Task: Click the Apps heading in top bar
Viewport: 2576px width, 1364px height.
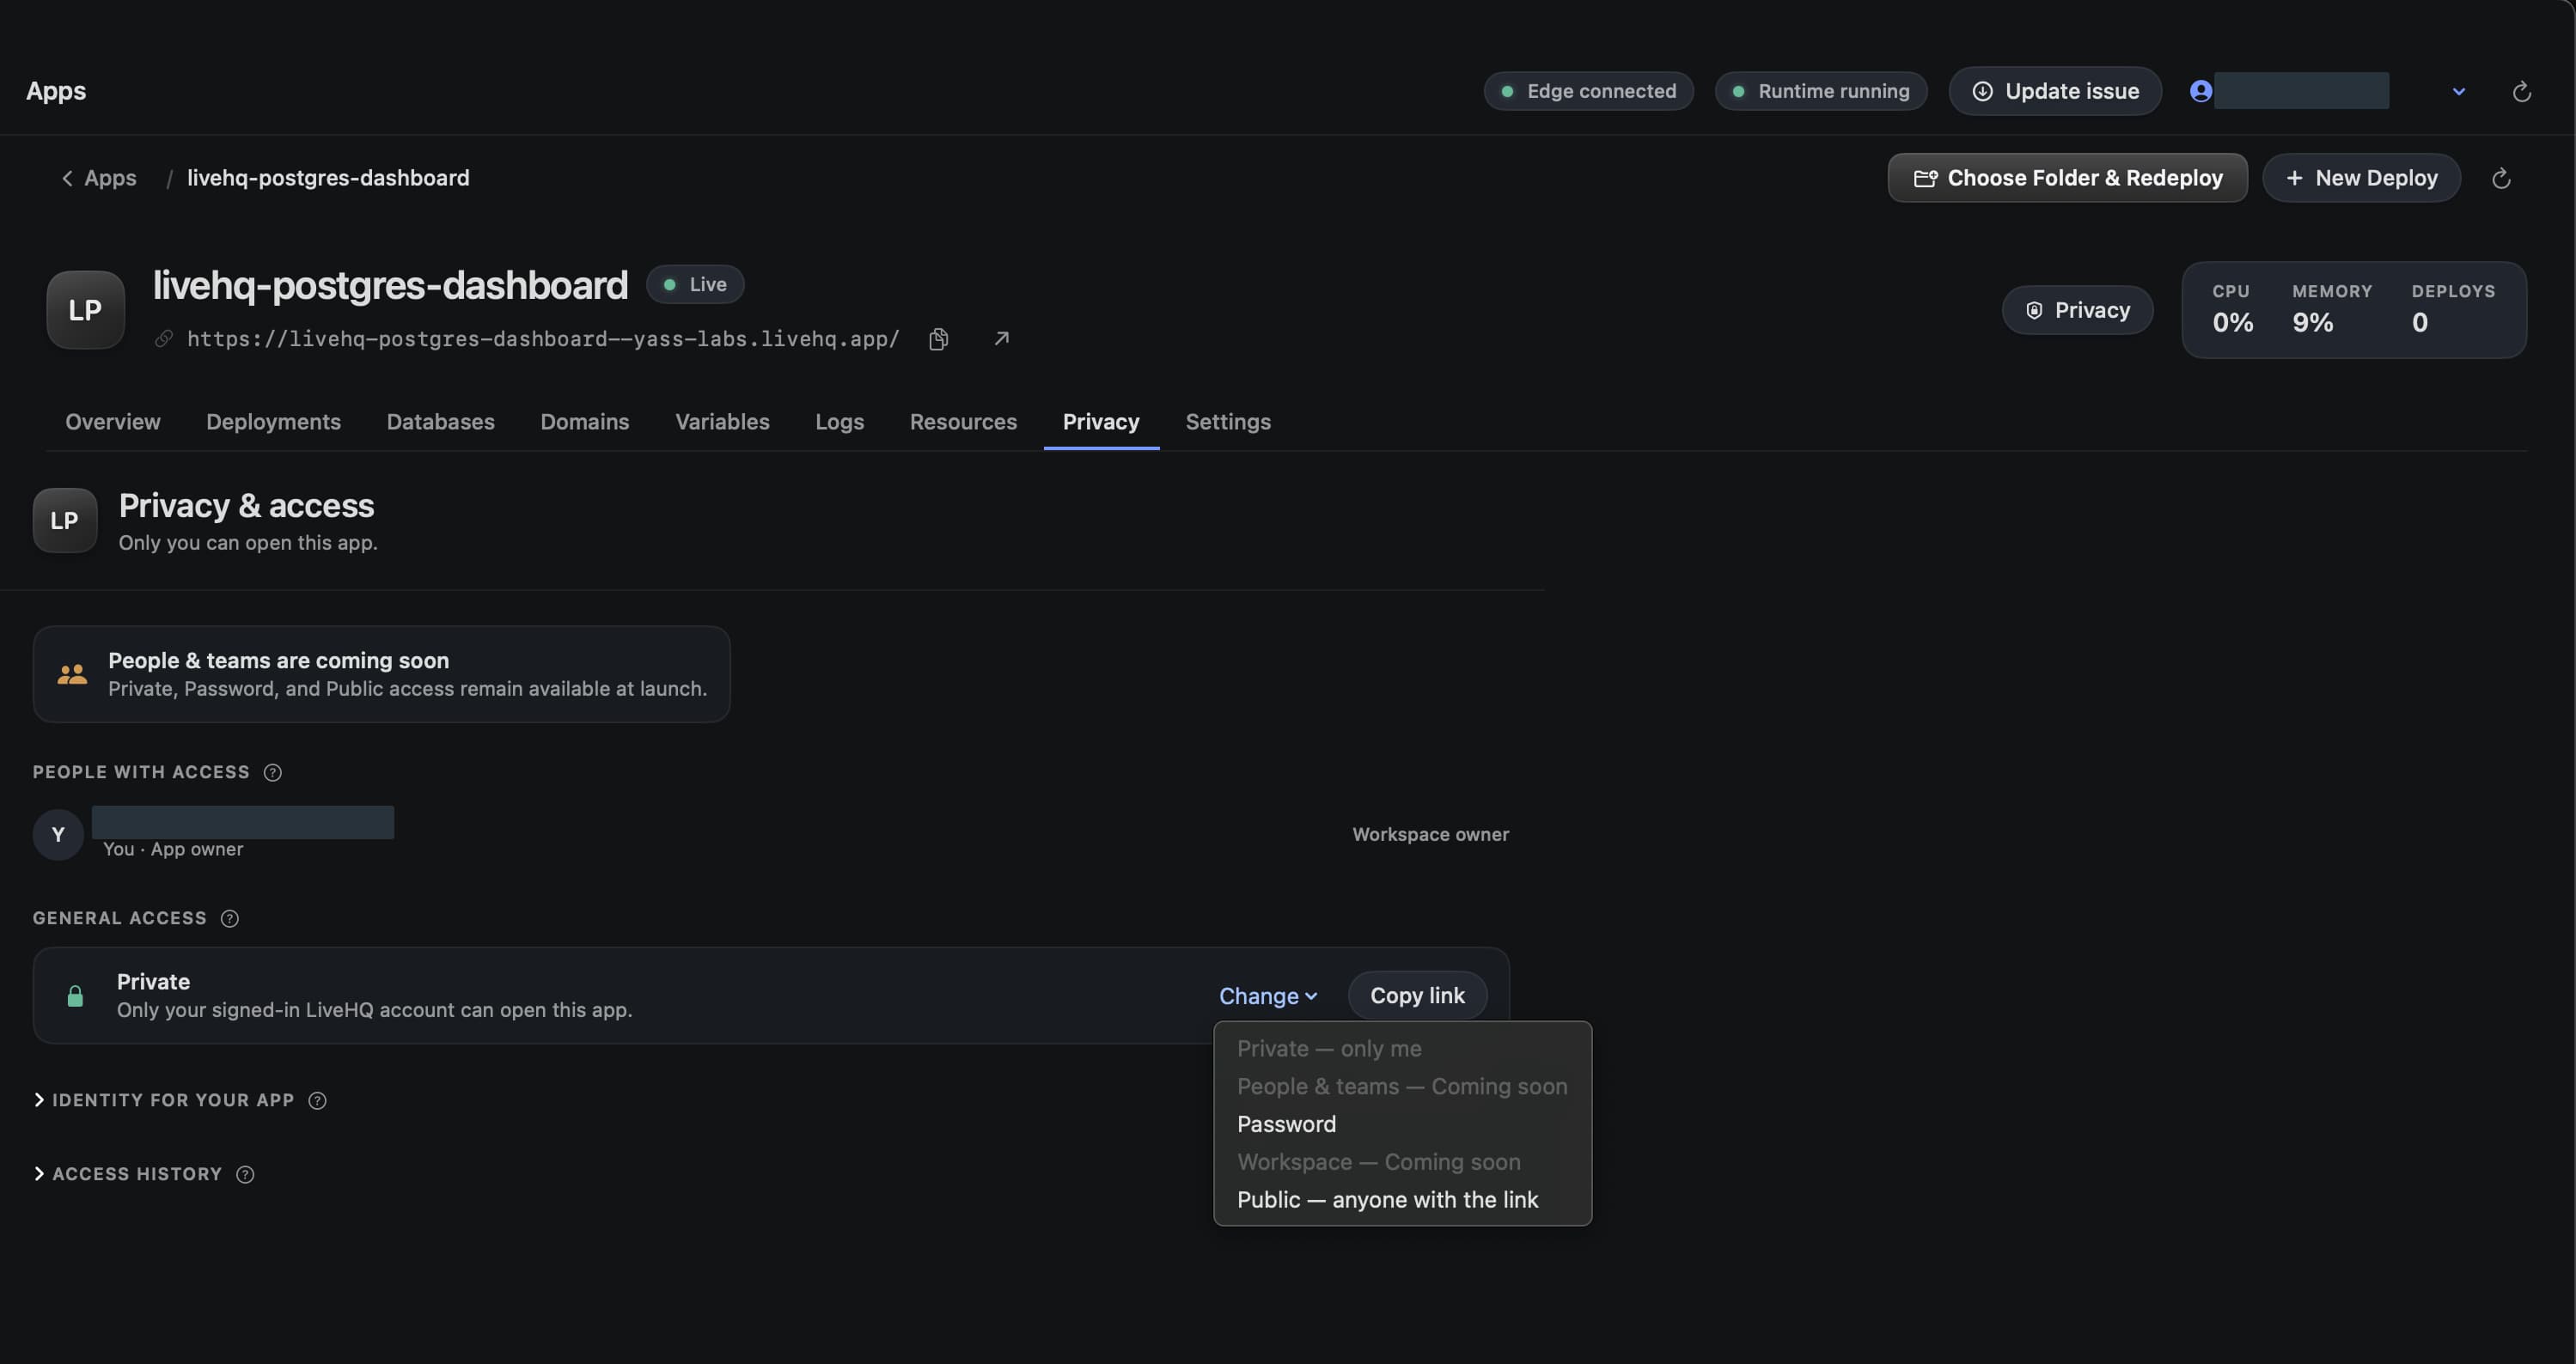Action: click(56, 91)
